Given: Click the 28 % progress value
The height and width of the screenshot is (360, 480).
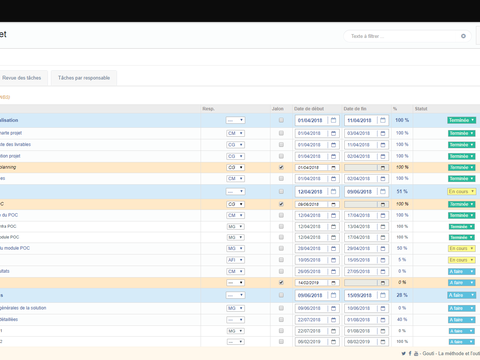Looking at the screenshot, I should point(402,295).
